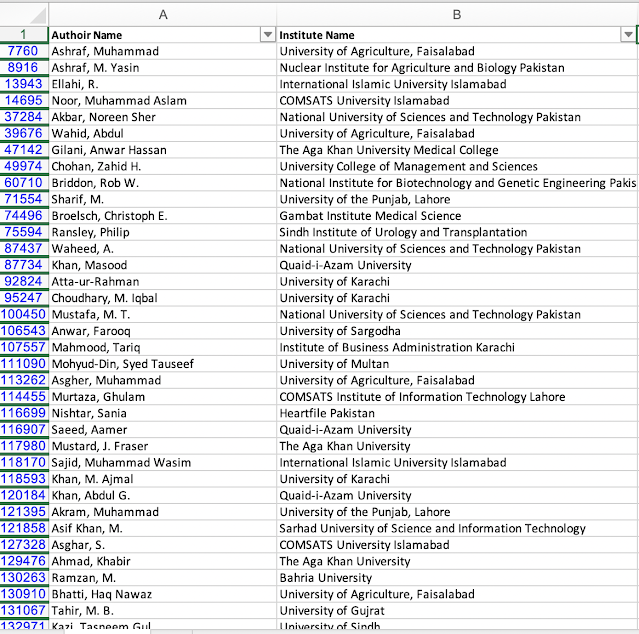Select cell 'Chohan, Zahid H.'
The width and height of the screenshot is (639, 634).
click(162, 166)
